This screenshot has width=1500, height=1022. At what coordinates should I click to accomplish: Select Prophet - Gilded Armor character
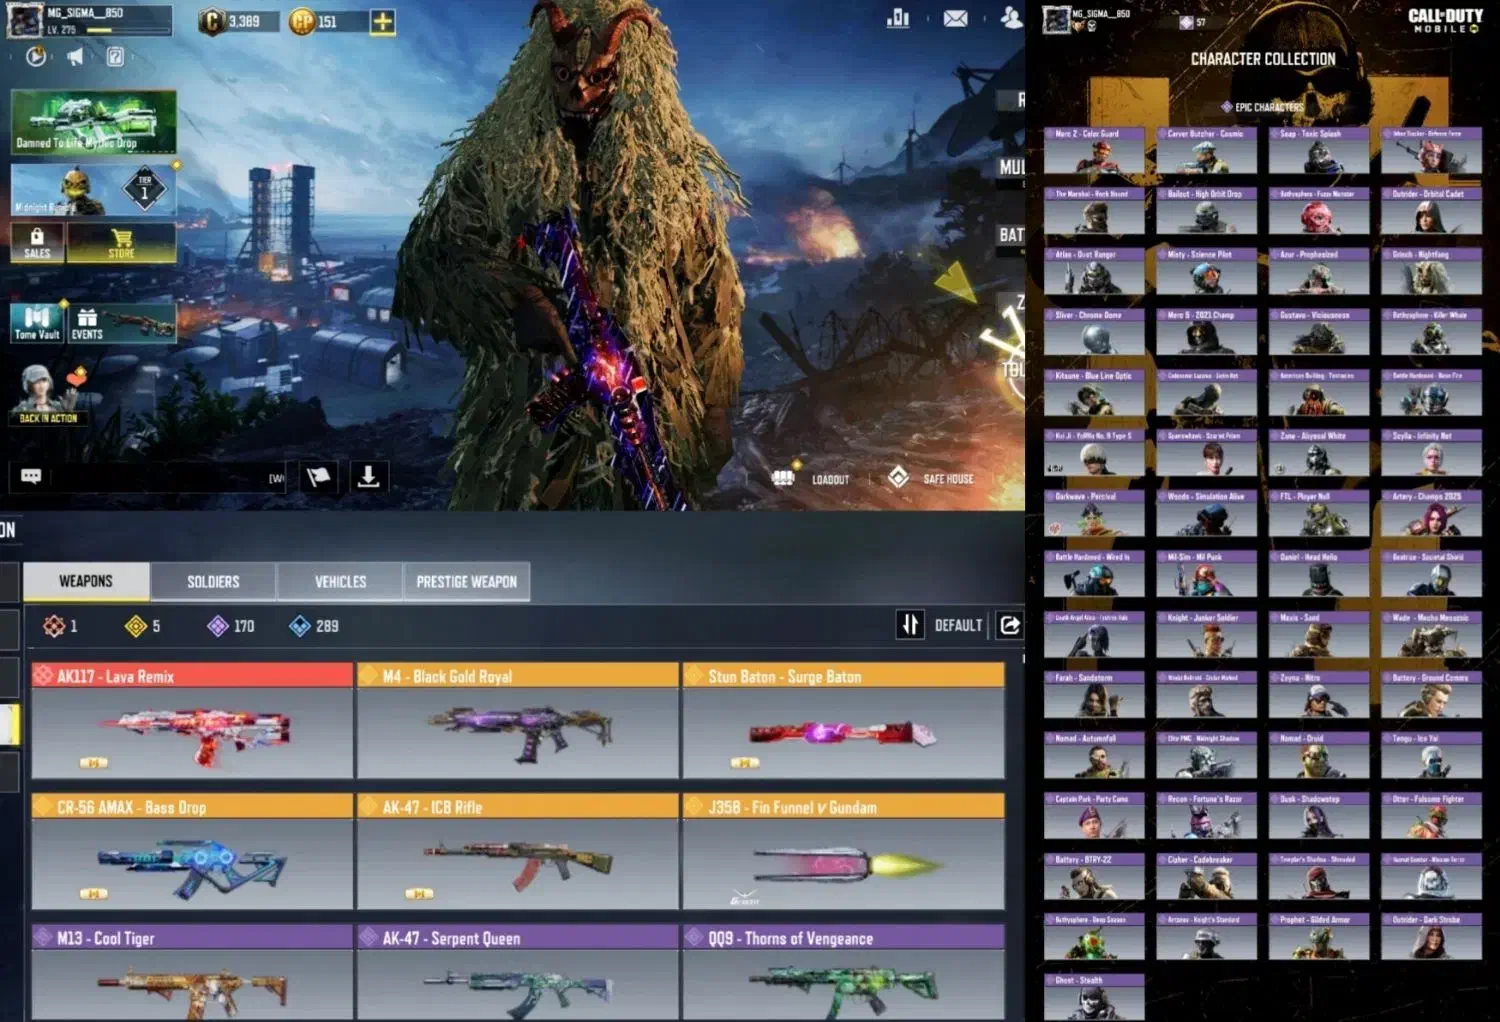tap(1319, 937)
